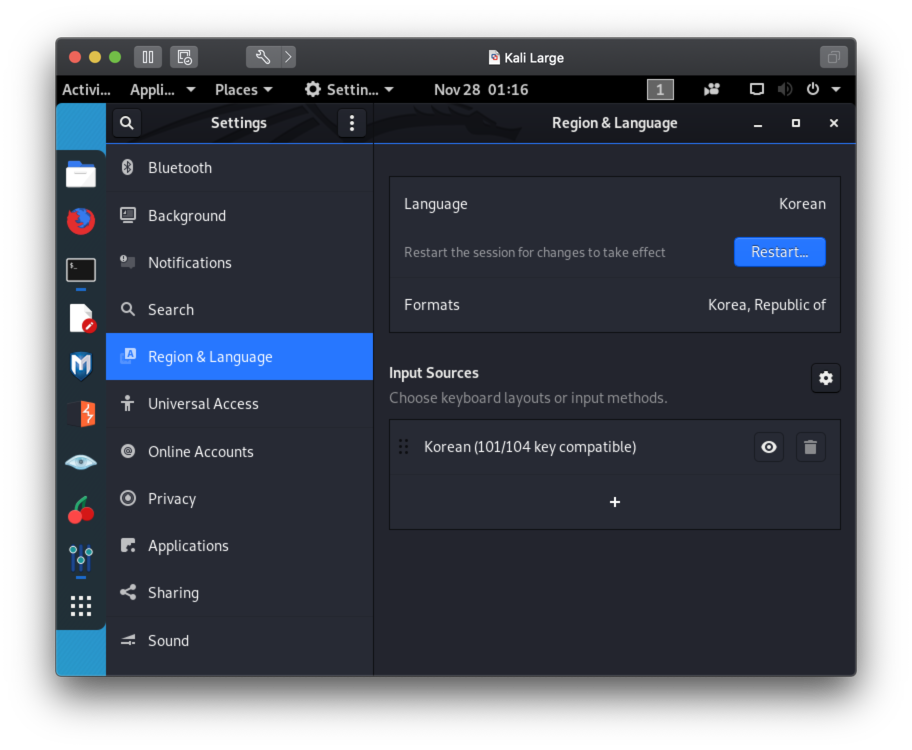The height and width of the screenshot is (750, 912).
Task: Open Online Accounts settings
Action: coord(240,452)
